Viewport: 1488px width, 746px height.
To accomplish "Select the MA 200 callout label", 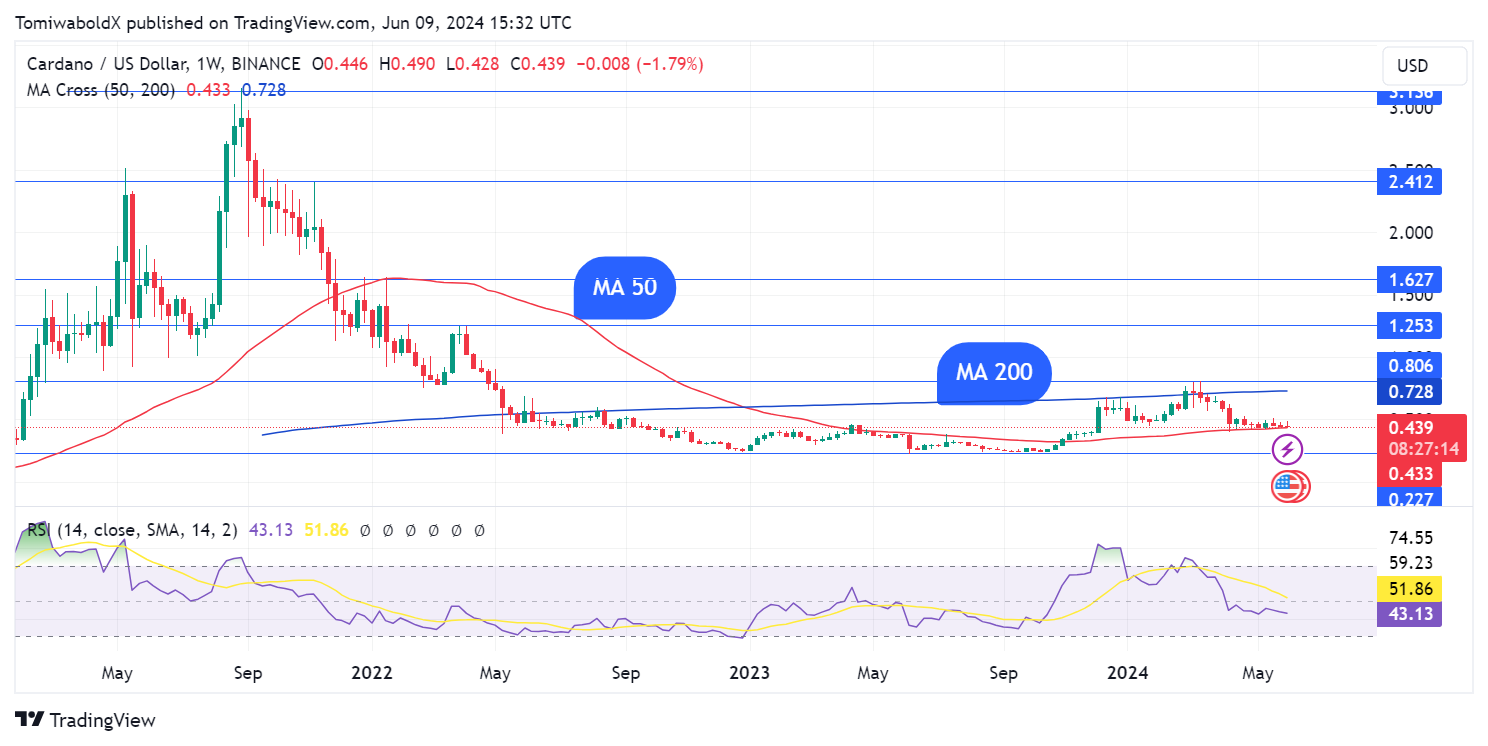I will click(x=994, y=373).
